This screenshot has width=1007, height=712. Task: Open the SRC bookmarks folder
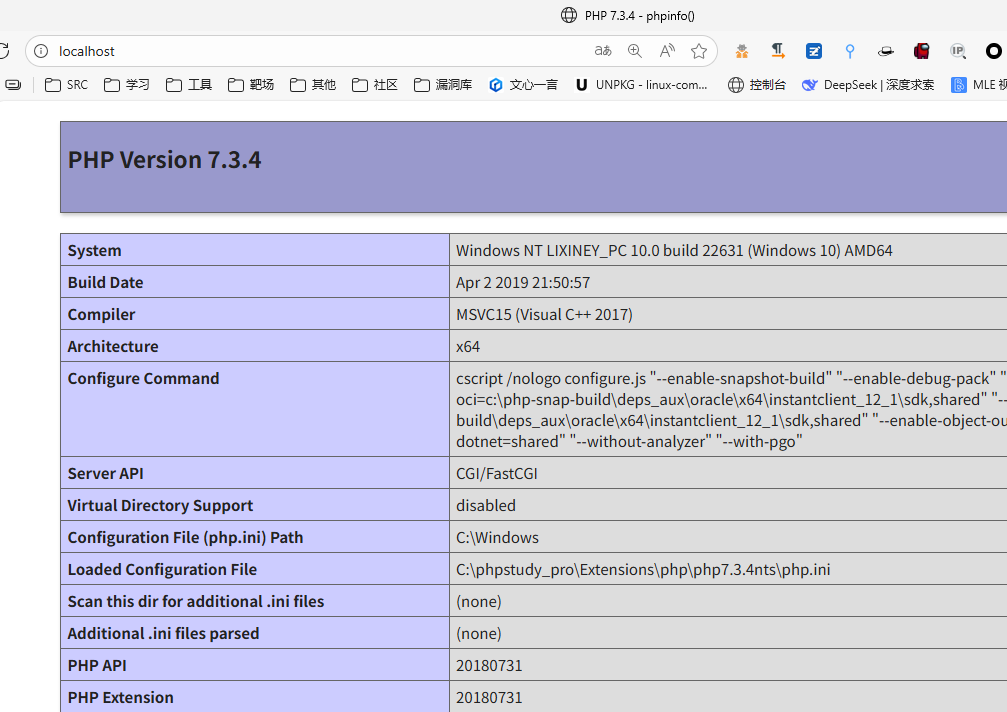67,85
